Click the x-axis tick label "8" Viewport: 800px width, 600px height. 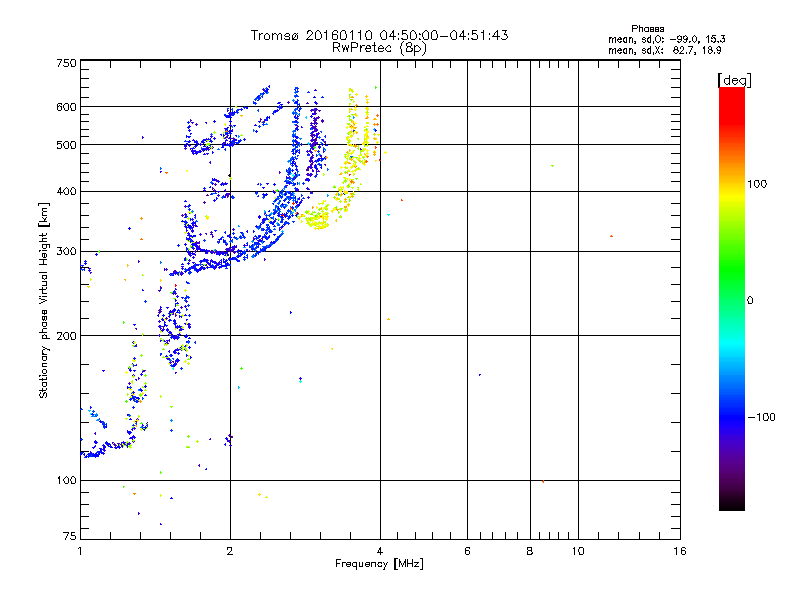(530, 551)
